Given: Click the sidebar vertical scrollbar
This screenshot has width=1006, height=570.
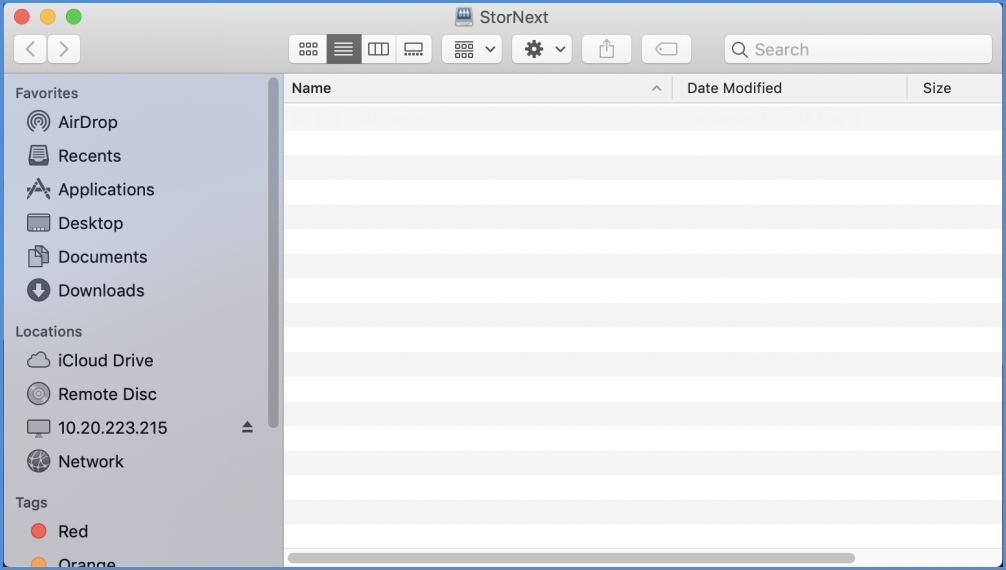Looking at the screenshot, I should tap(273, 253).
